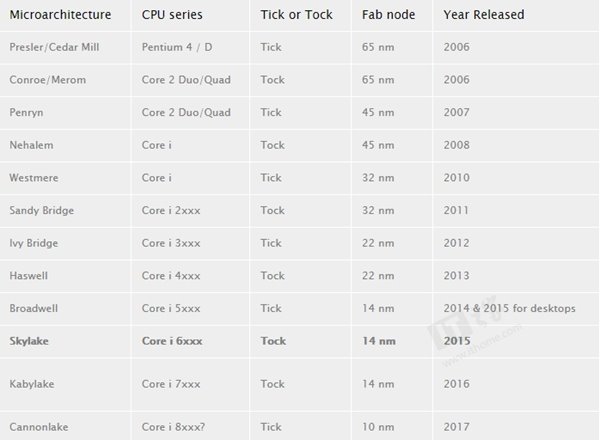The width and height of the screenshot is (600, 440).
Task: Click the CPU series column header
Action: tap(172, 15)
